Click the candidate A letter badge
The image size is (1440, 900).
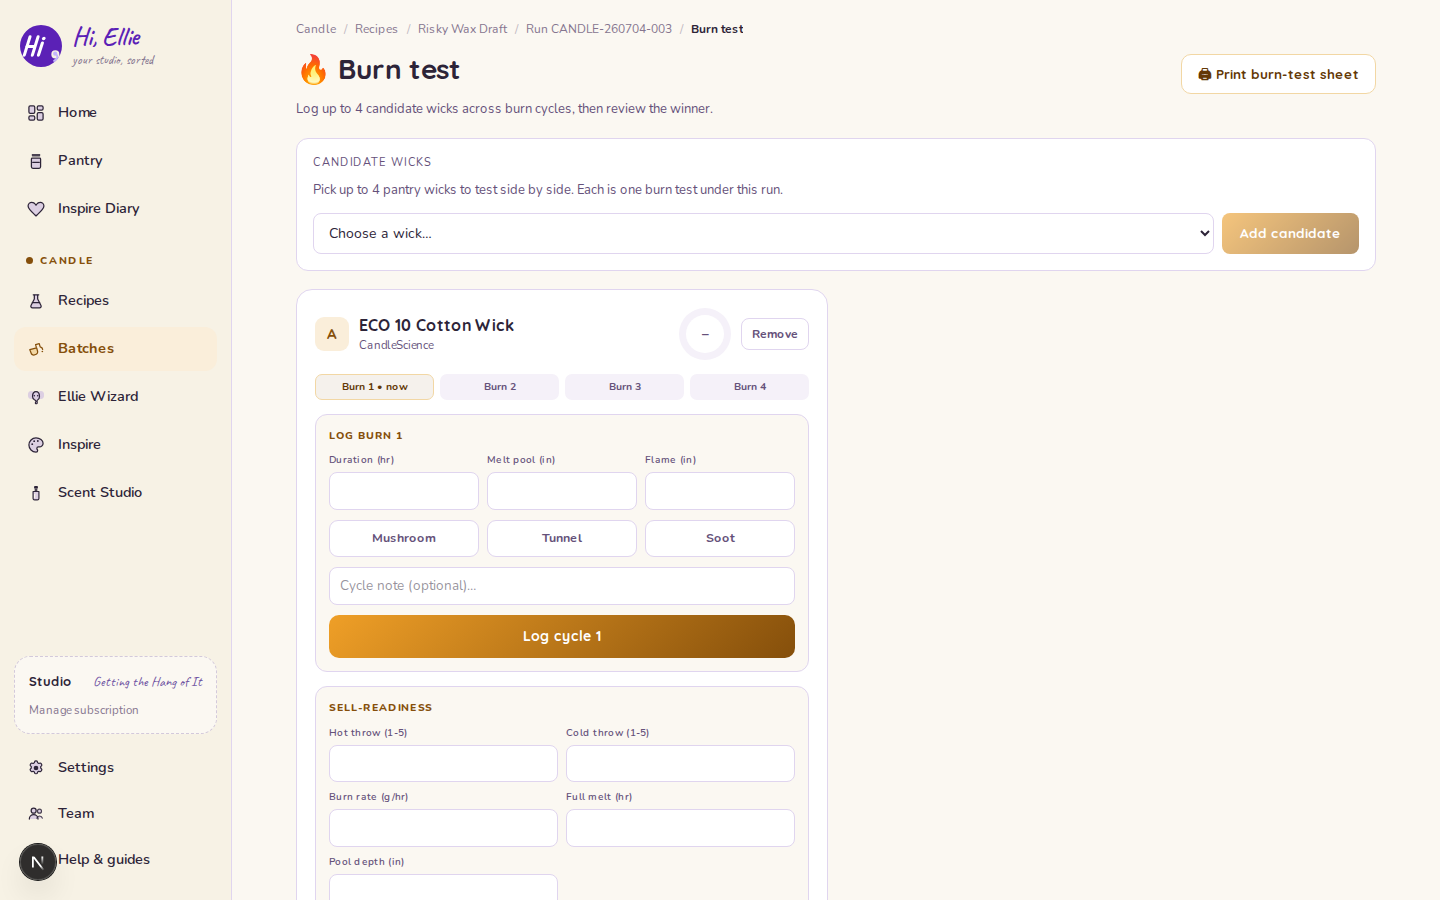pyautogui.click(x=332, y=334)
